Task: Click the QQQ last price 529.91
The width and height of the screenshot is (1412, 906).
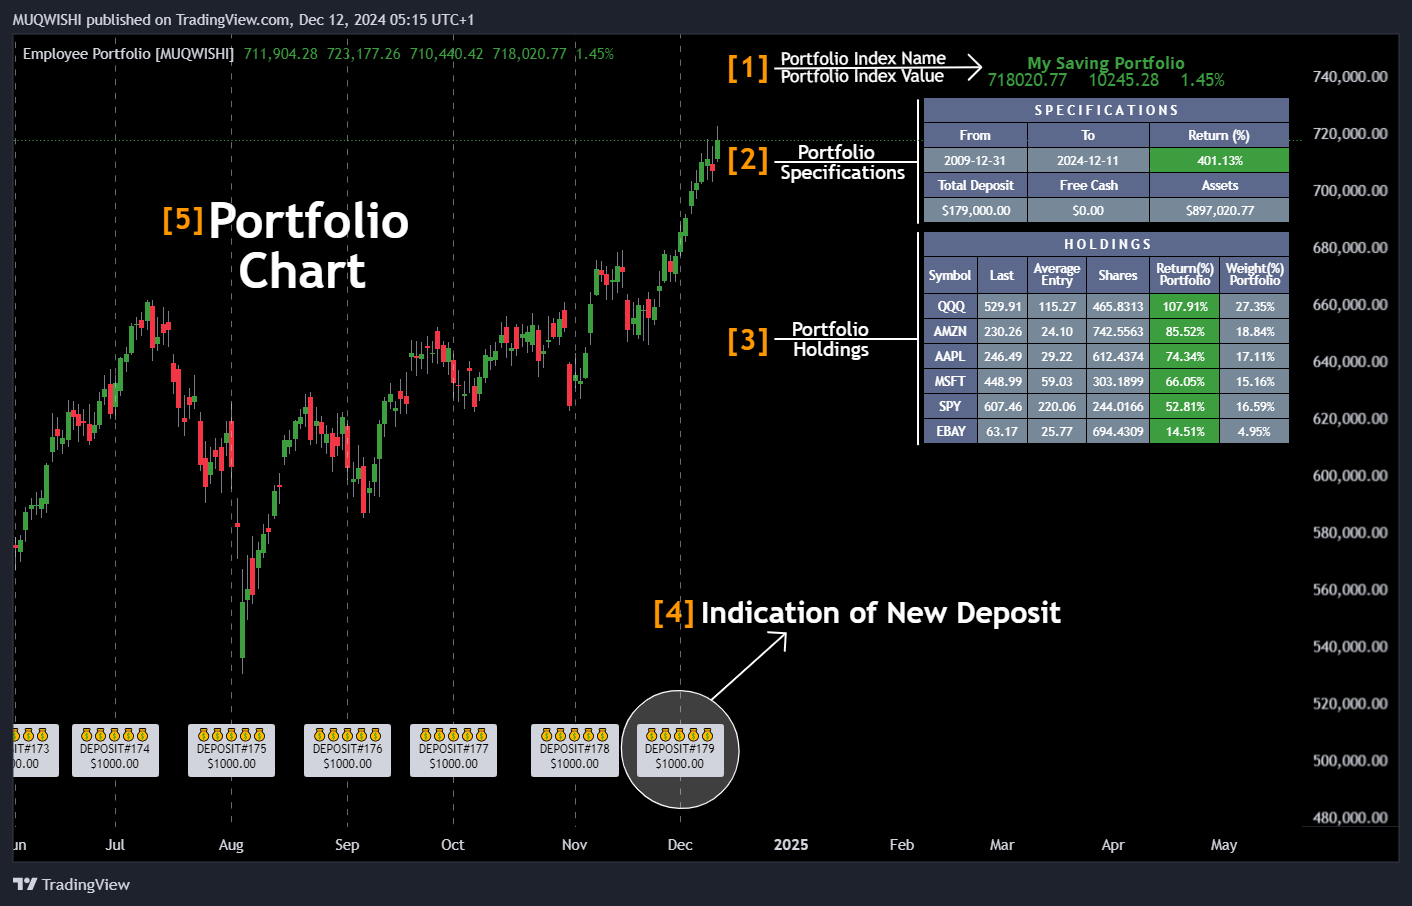Action: (x=1002, y=306)
